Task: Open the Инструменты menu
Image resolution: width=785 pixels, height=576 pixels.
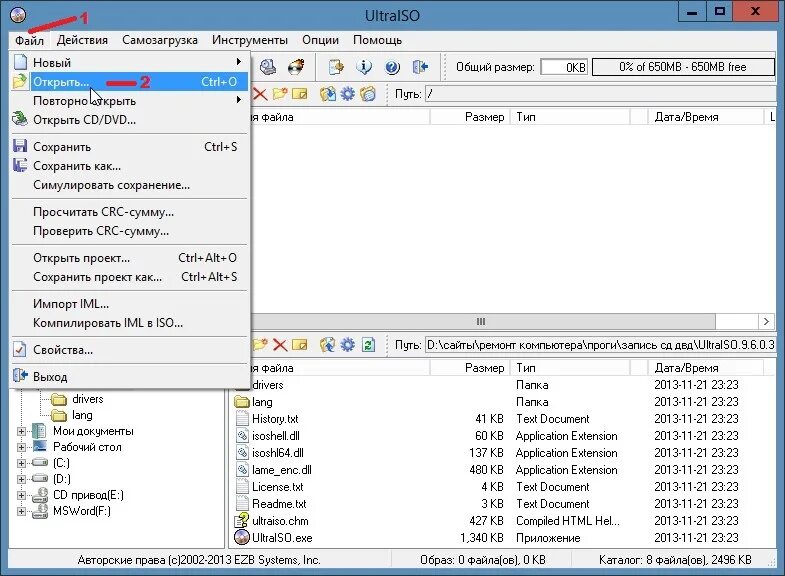Action: [x=250, y=40]
